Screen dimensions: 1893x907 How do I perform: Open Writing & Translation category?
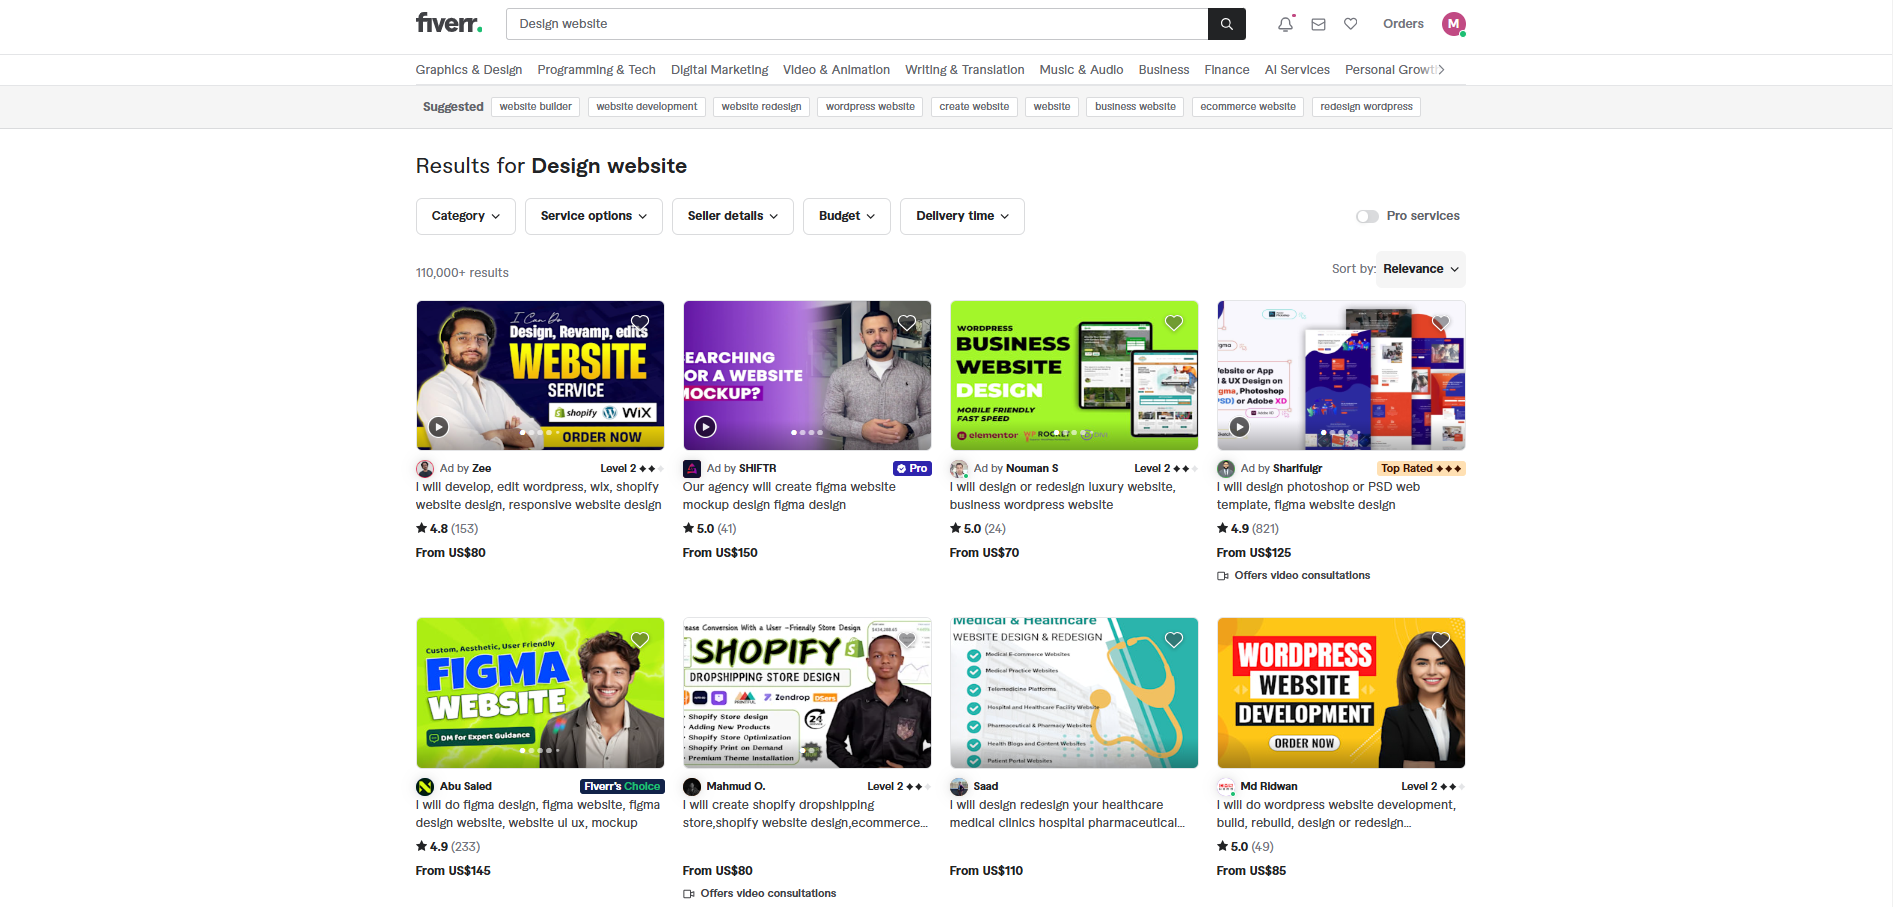[x=965, y=70]
